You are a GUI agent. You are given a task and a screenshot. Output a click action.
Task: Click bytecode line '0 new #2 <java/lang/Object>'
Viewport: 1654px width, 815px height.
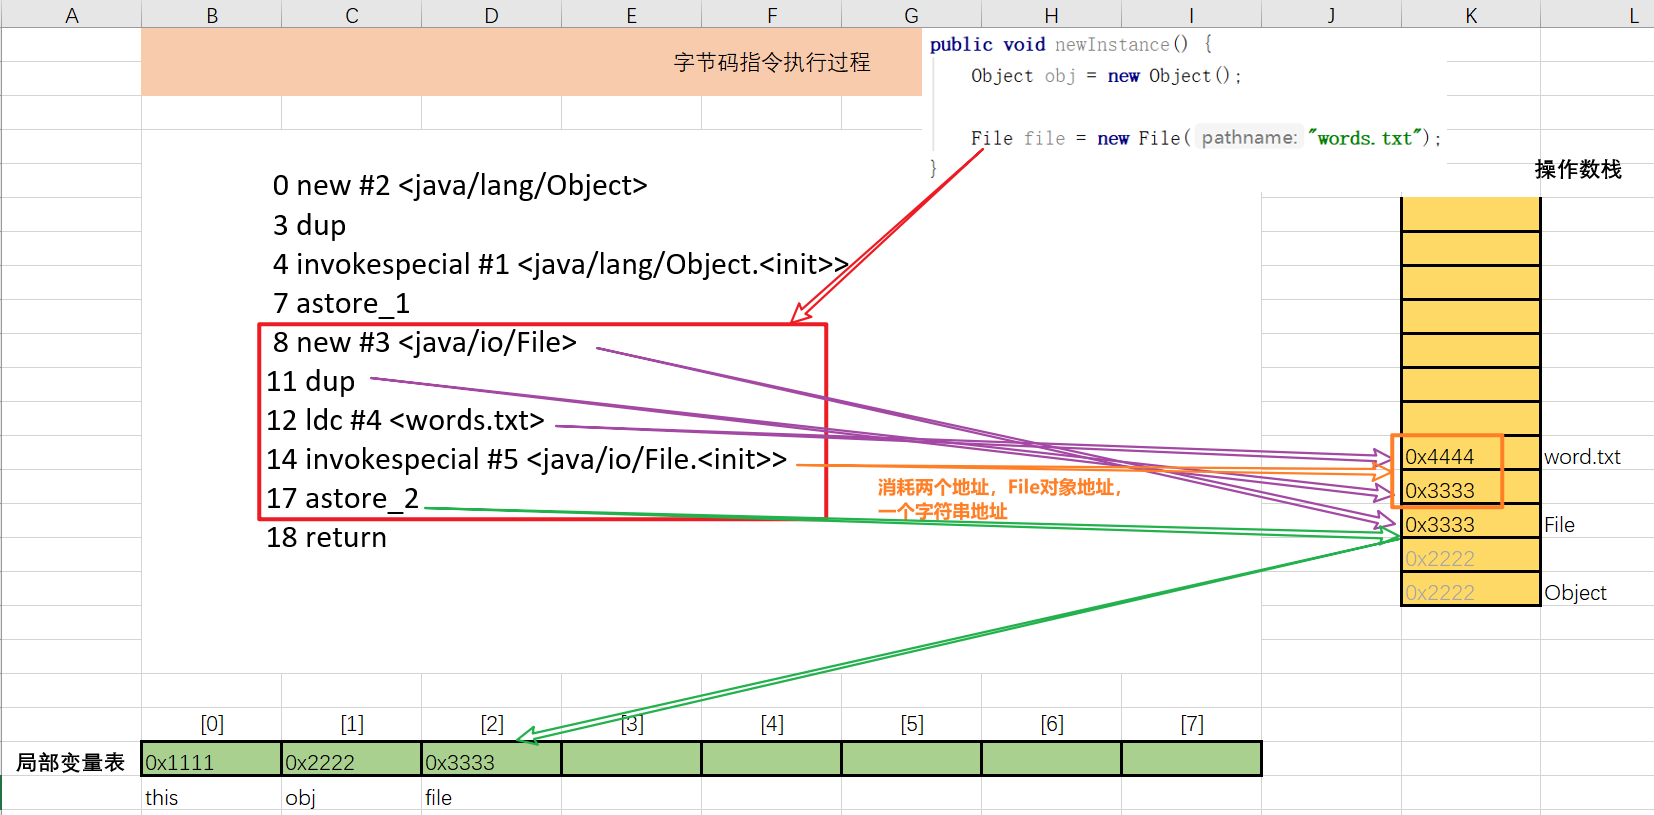point(460,186)
